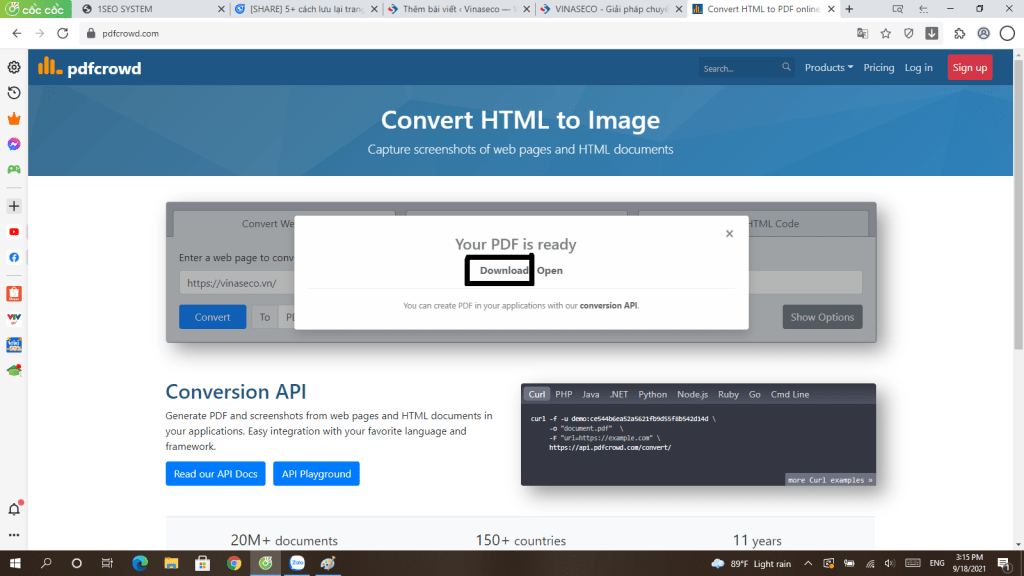Bookmark this page with star icon
The image size is (1024, 576).
885,33
